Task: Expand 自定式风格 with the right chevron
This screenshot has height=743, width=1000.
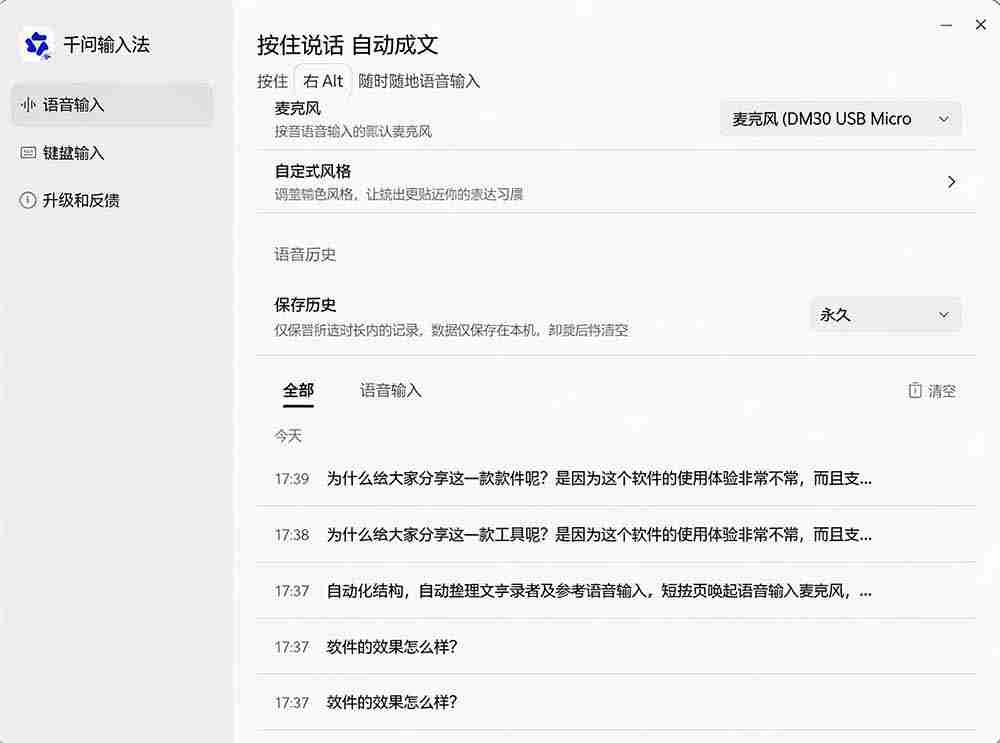Action: (x=951, y=182)
